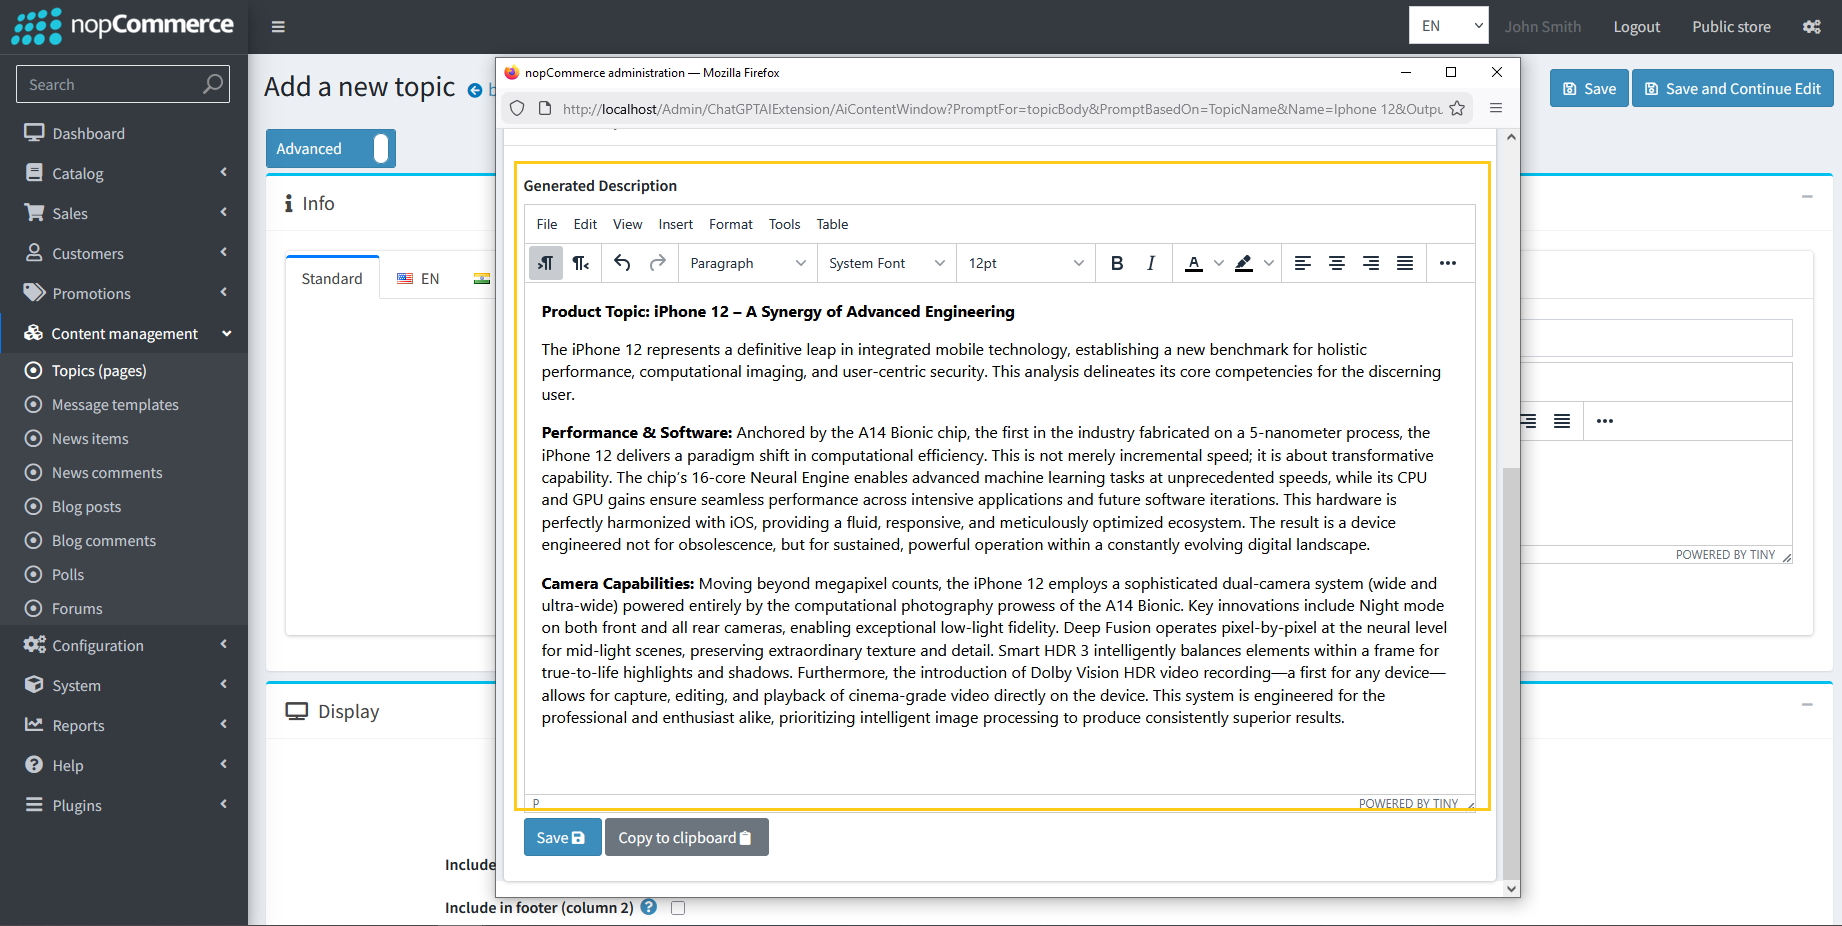Copy generated description to clipboard
The width and height of the screenshot is (1842, 926).
coord(686,837)
